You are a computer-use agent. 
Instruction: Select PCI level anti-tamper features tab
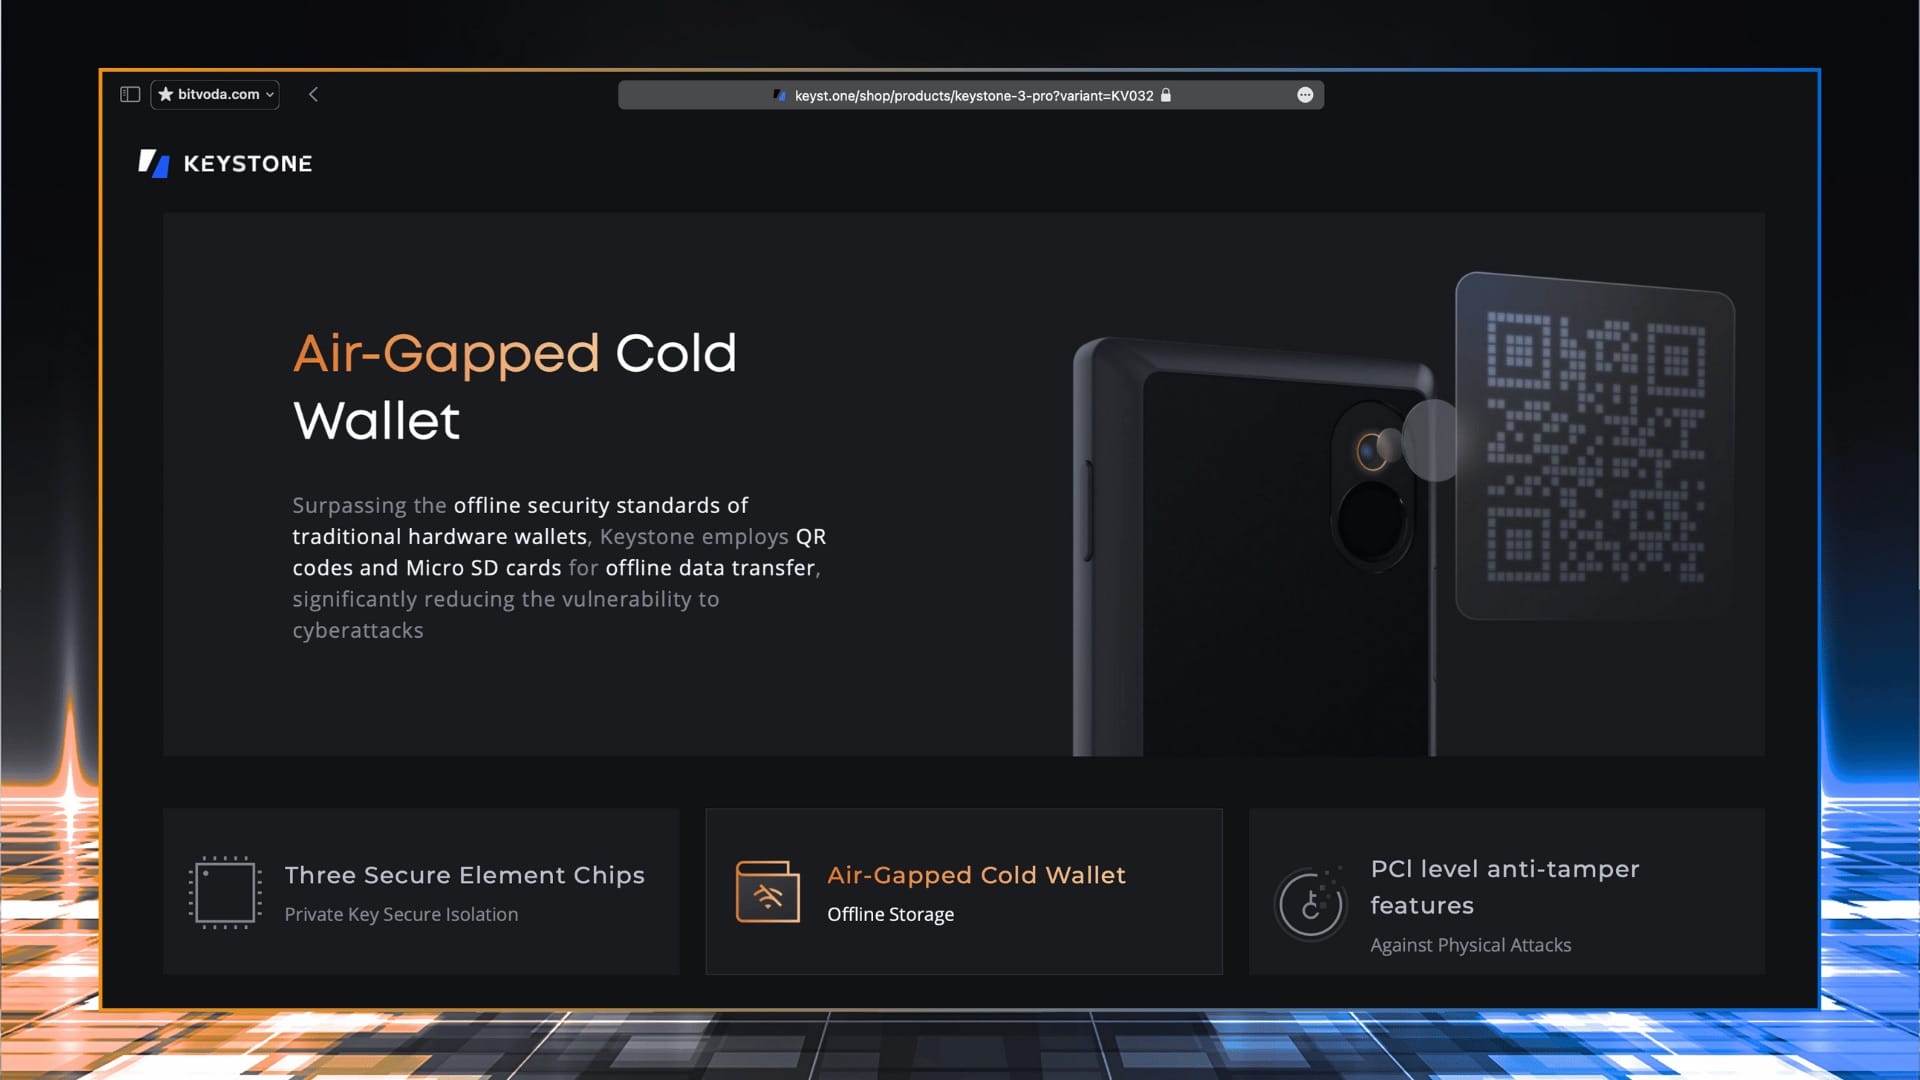1507,892
